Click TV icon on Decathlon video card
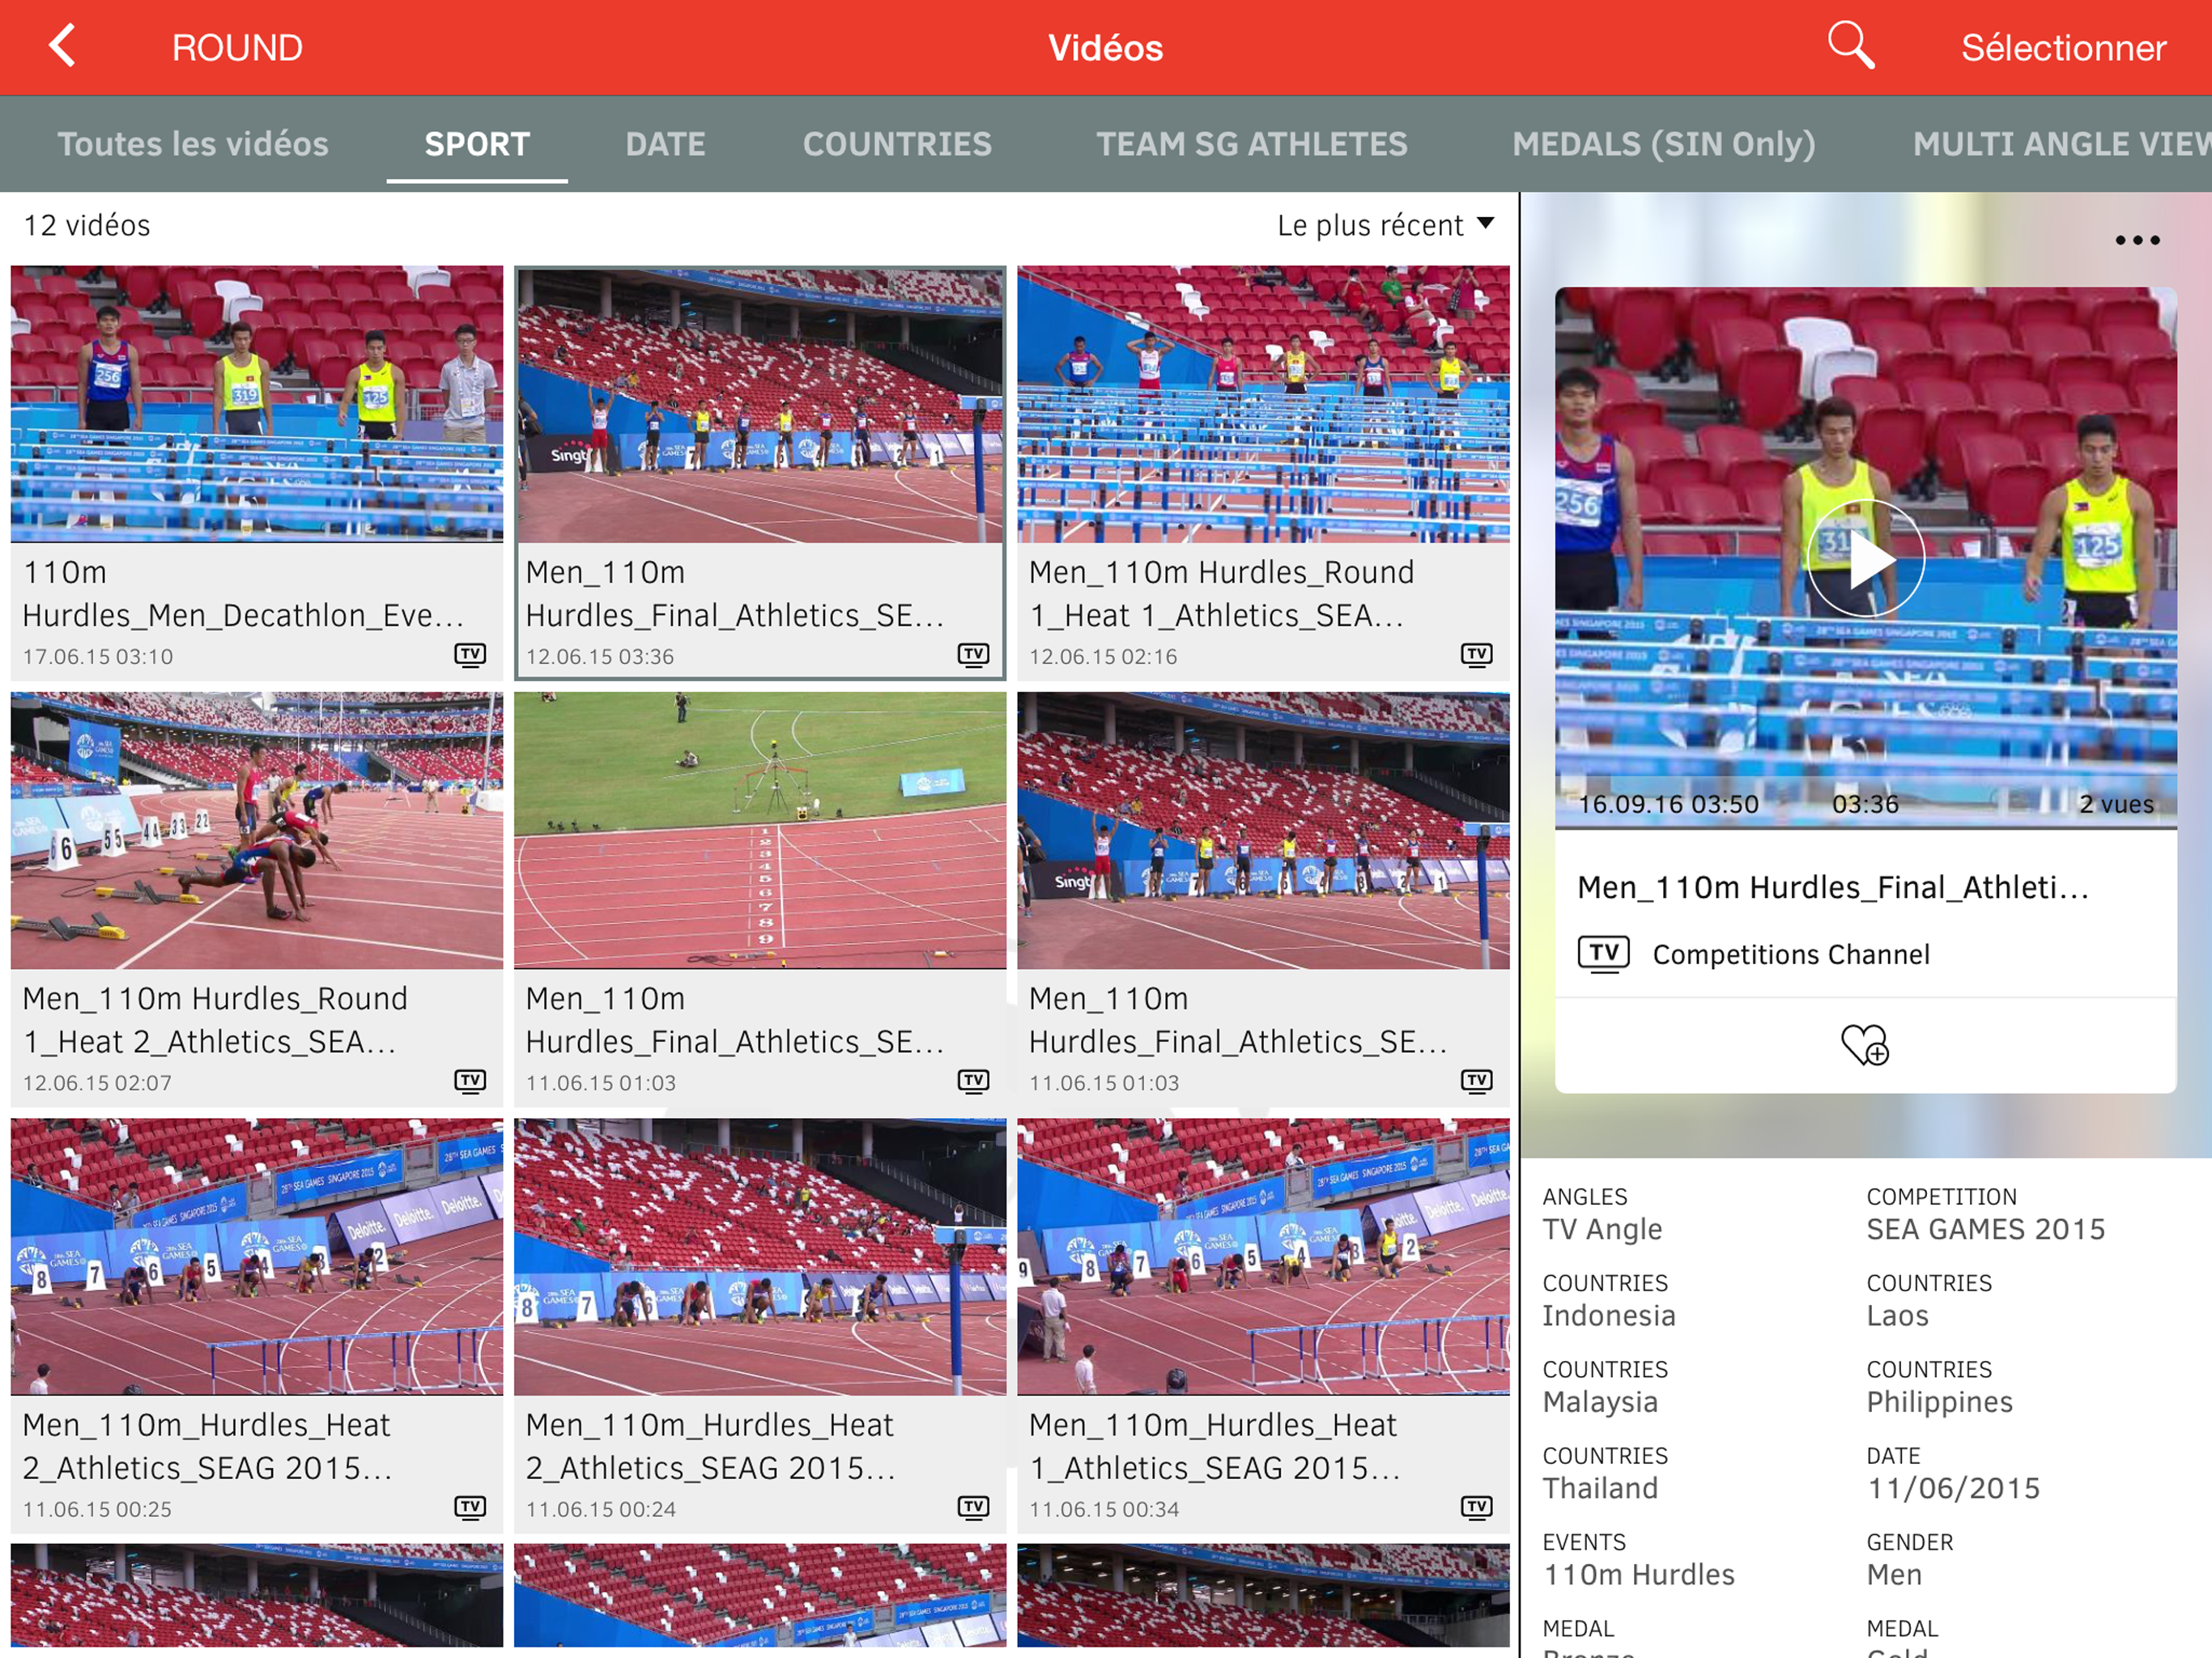 470,655
